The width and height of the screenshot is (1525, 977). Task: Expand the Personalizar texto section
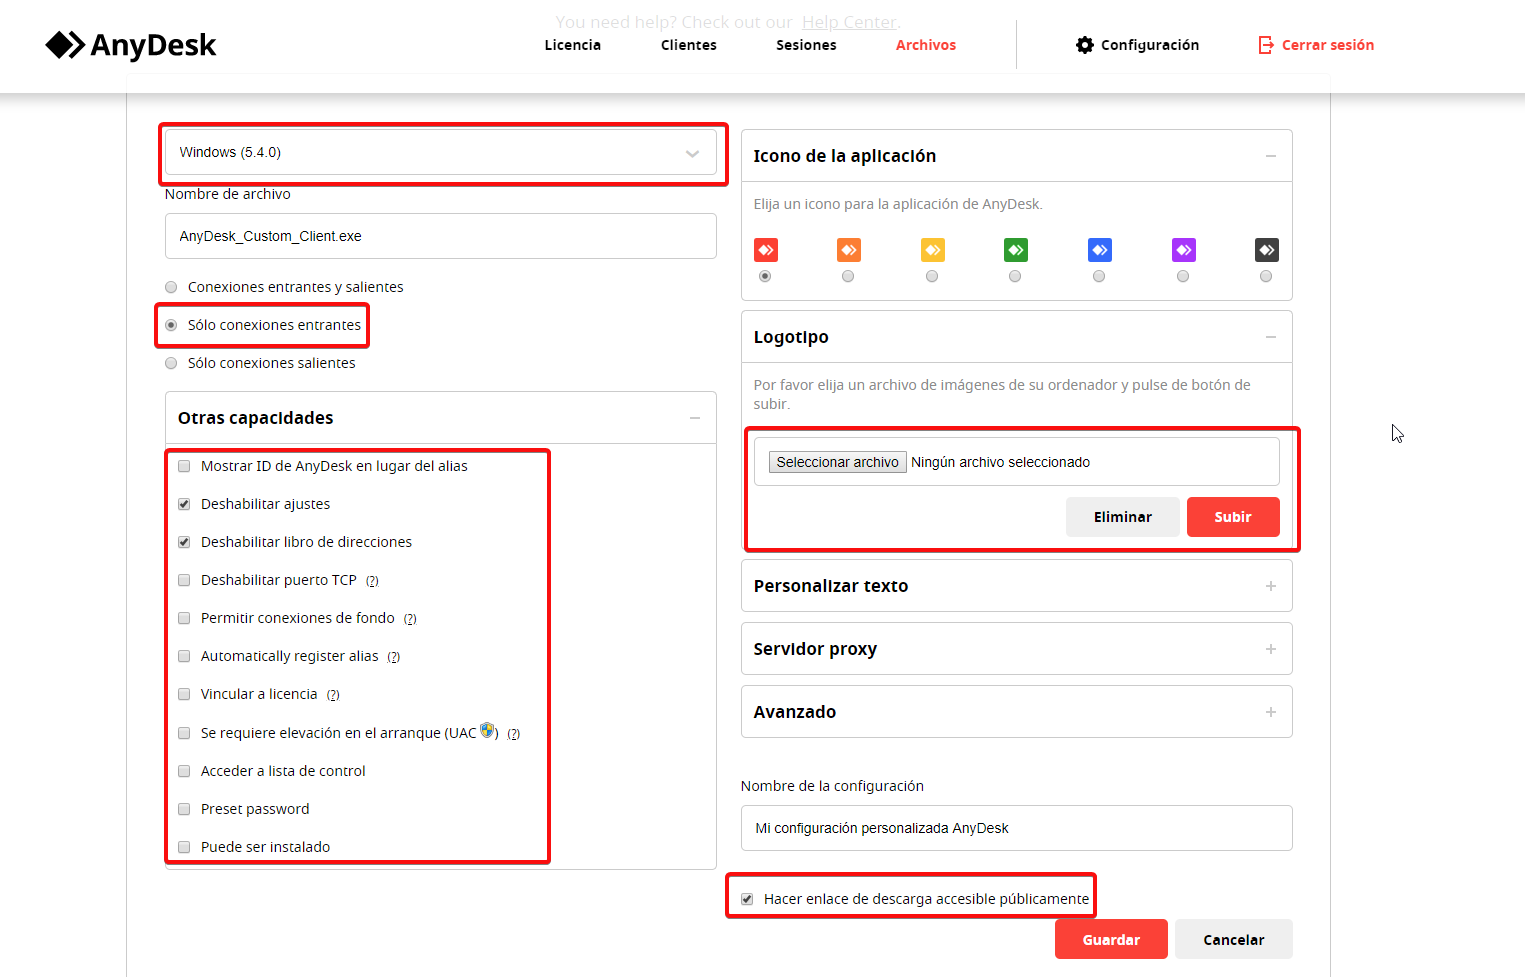click(x=1271, y=586)
